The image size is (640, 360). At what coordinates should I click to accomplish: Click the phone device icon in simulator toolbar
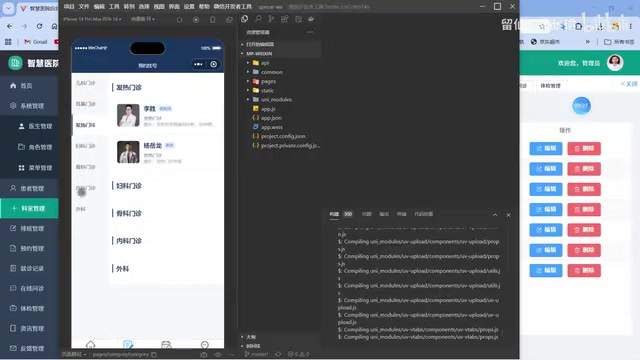pos(213,20)
